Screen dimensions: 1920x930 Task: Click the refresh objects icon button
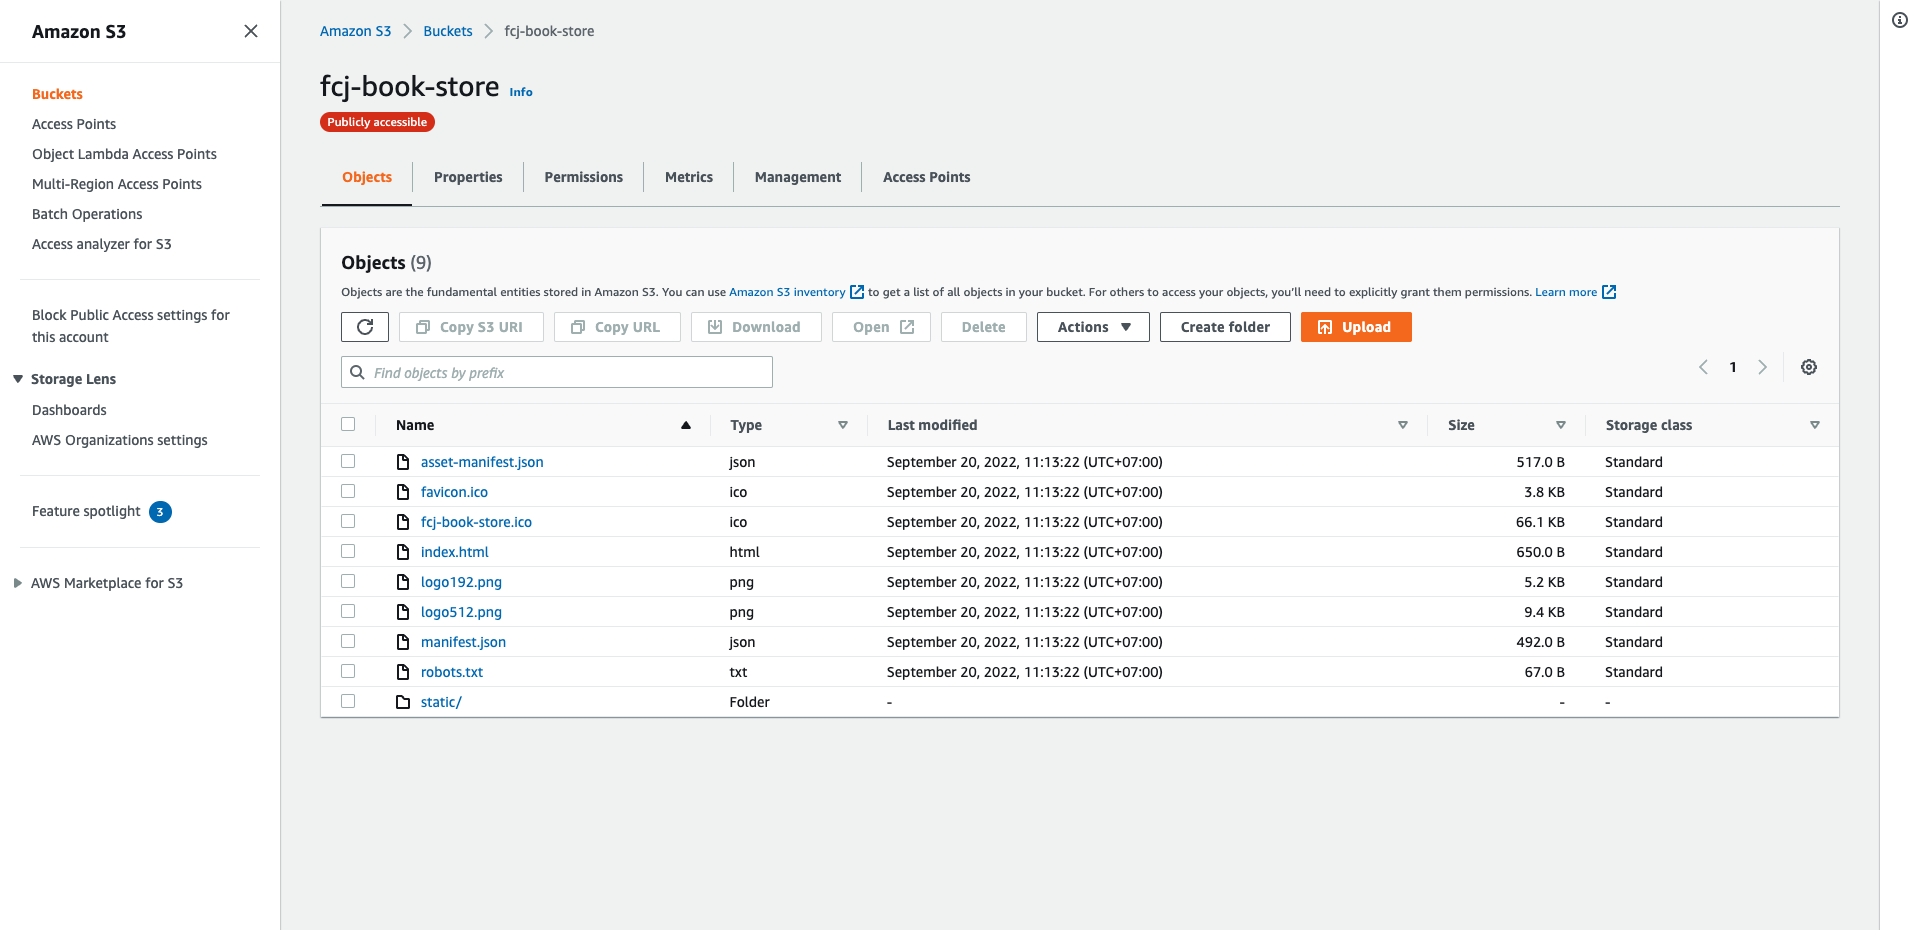coord(365,327)
